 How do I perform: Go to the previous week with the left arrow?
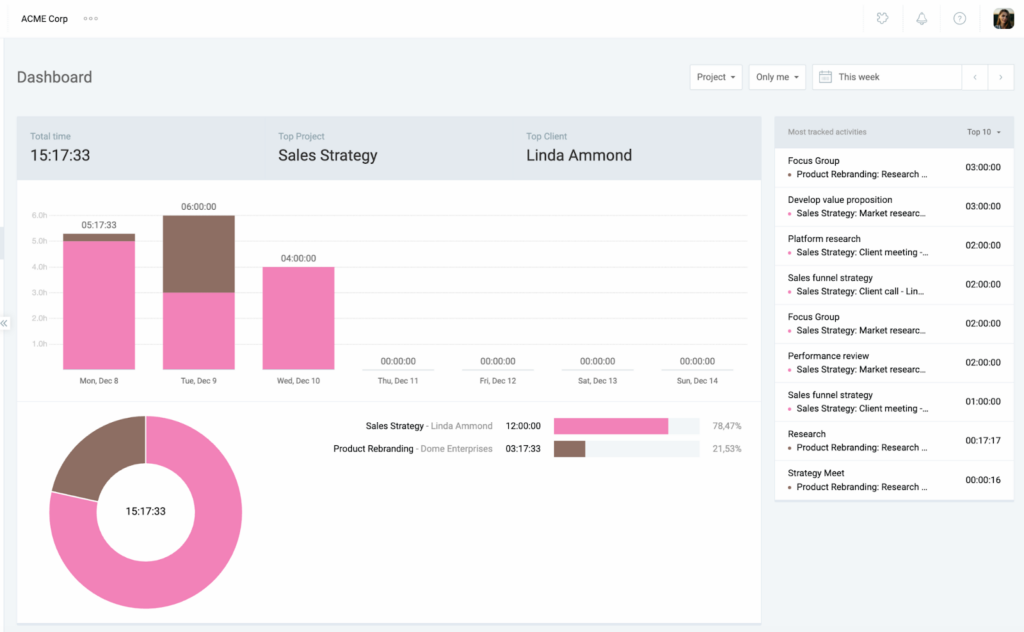975,77
